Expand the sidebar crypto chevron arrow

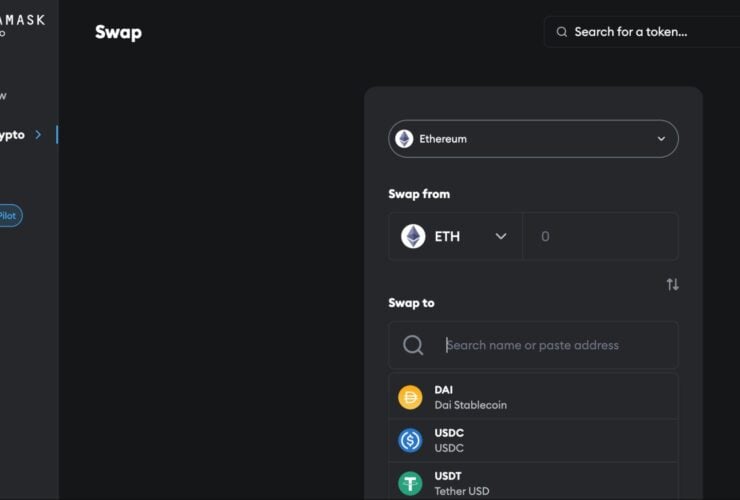point(38,135)
